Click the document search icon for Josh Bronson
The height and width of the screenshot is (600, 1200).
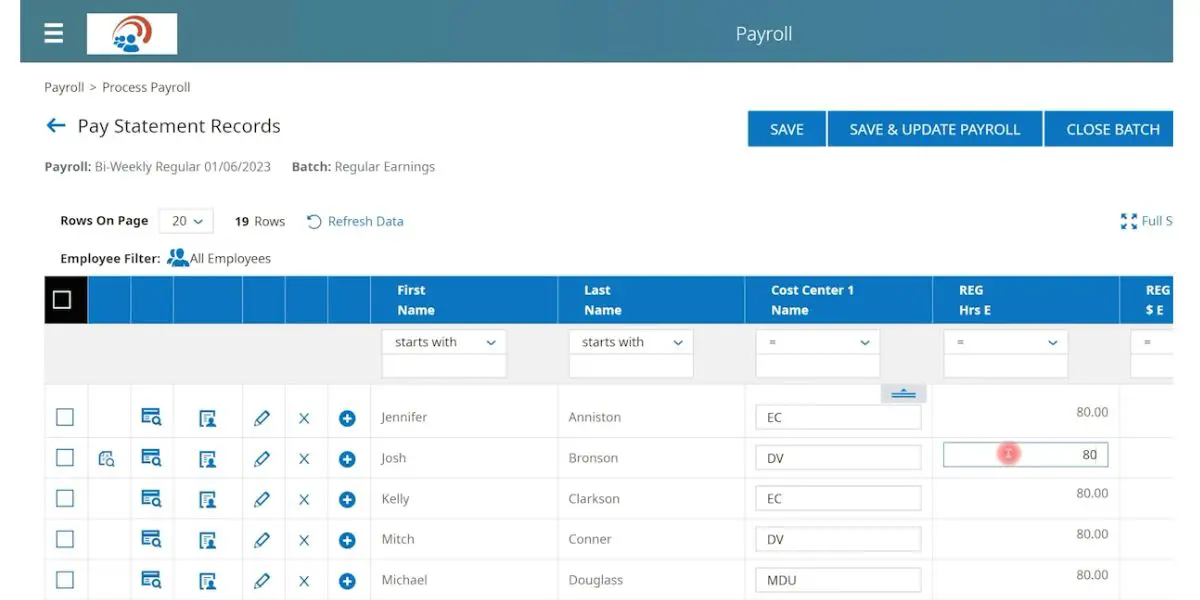(107, 459)
